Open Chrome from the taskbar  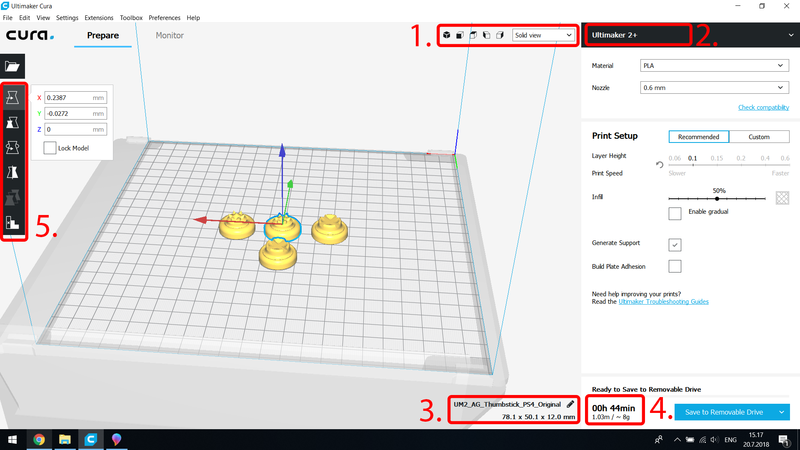(39, 439)
